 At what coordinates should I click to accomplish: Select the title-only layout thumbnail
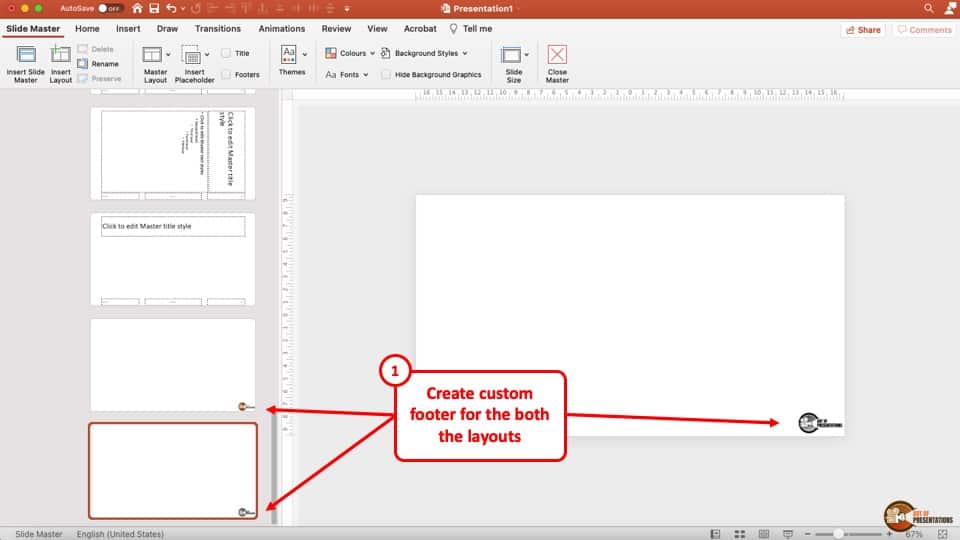pos(173,260)
